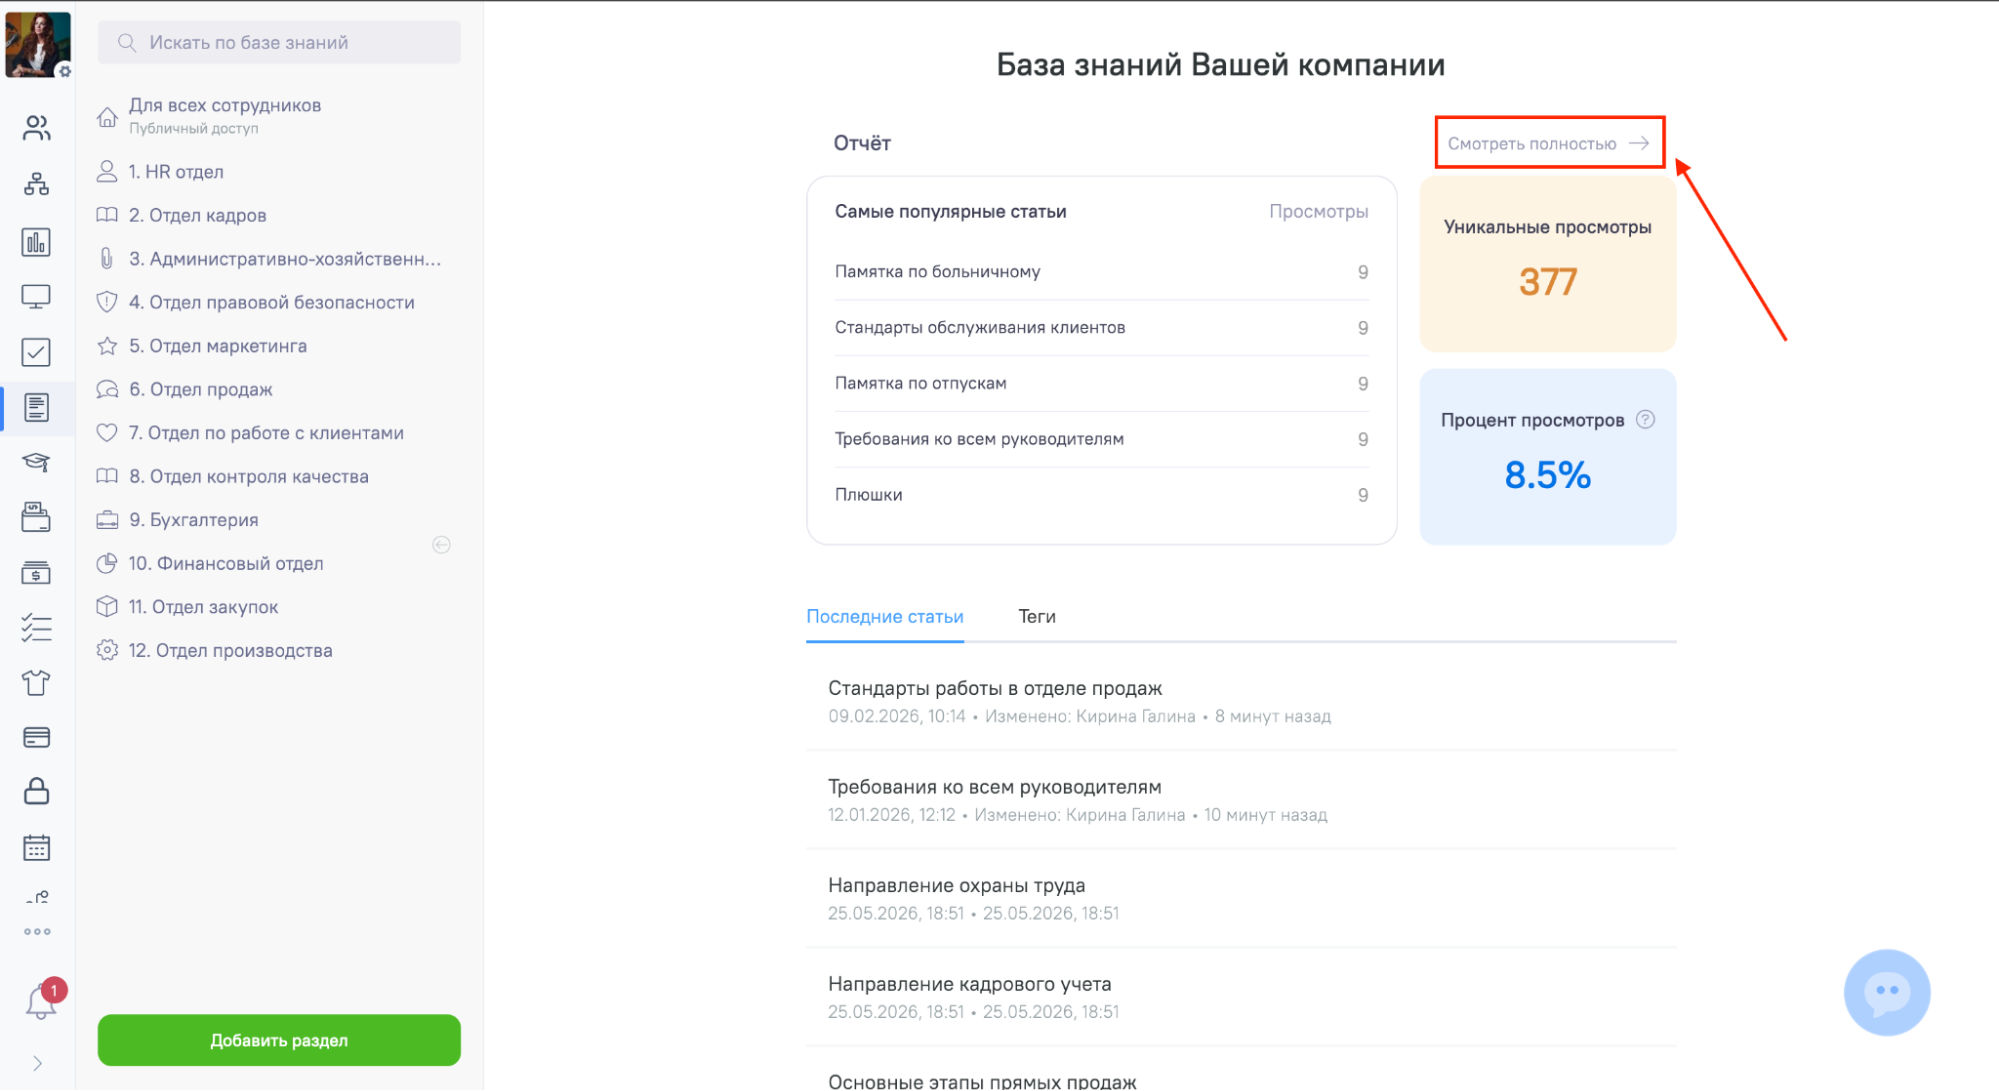The width and height of the screenshot is (1999, 1091).
Task: Open section 5. Отдел маркетинга
Action: pyautogui.click(x=217, y=346)
